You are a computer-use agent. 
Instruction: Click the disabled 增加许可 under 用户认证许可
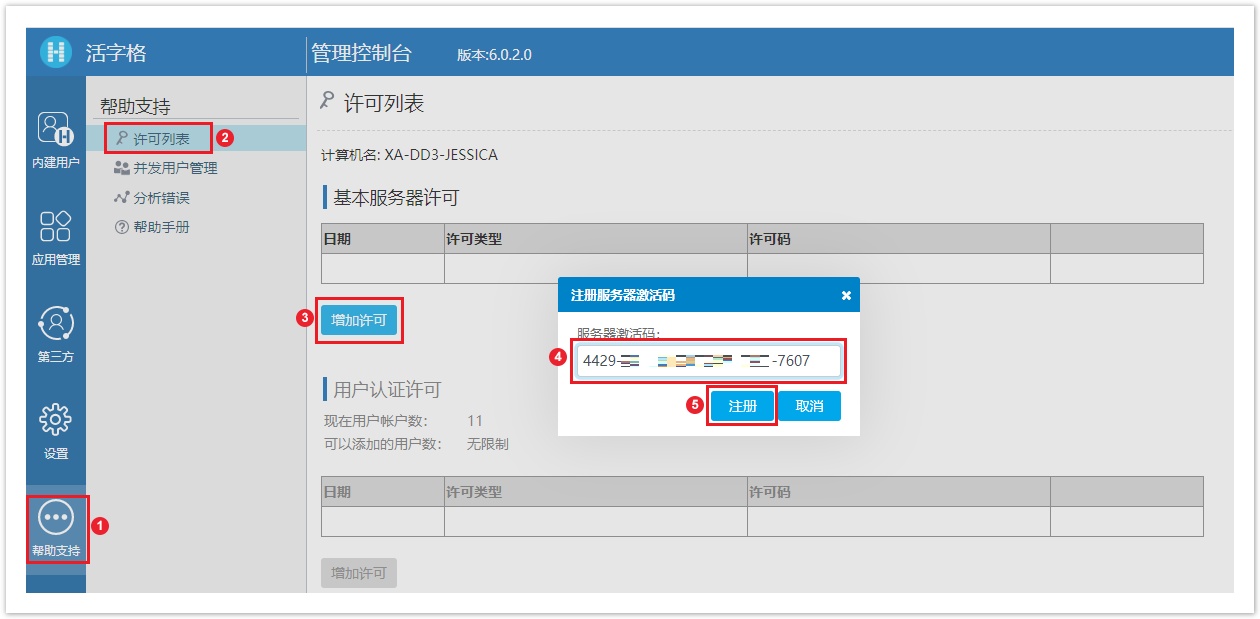click(359, 573)
